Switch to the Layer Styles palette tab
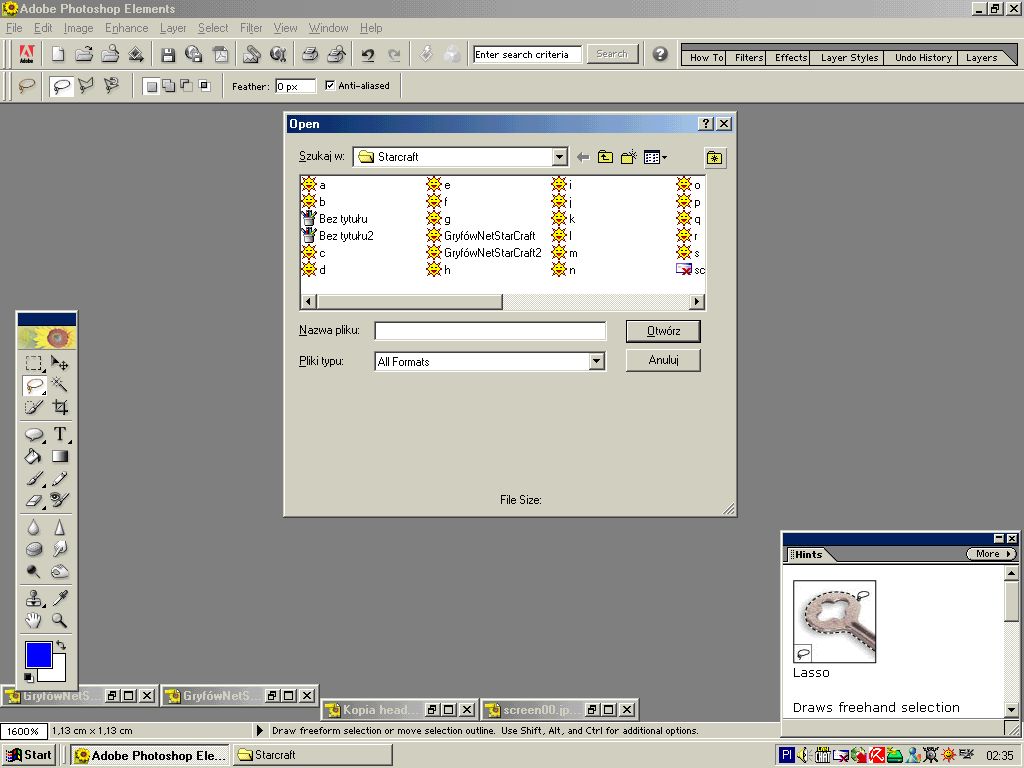Screen dimensions: 1024x768 tap(849, 57)
